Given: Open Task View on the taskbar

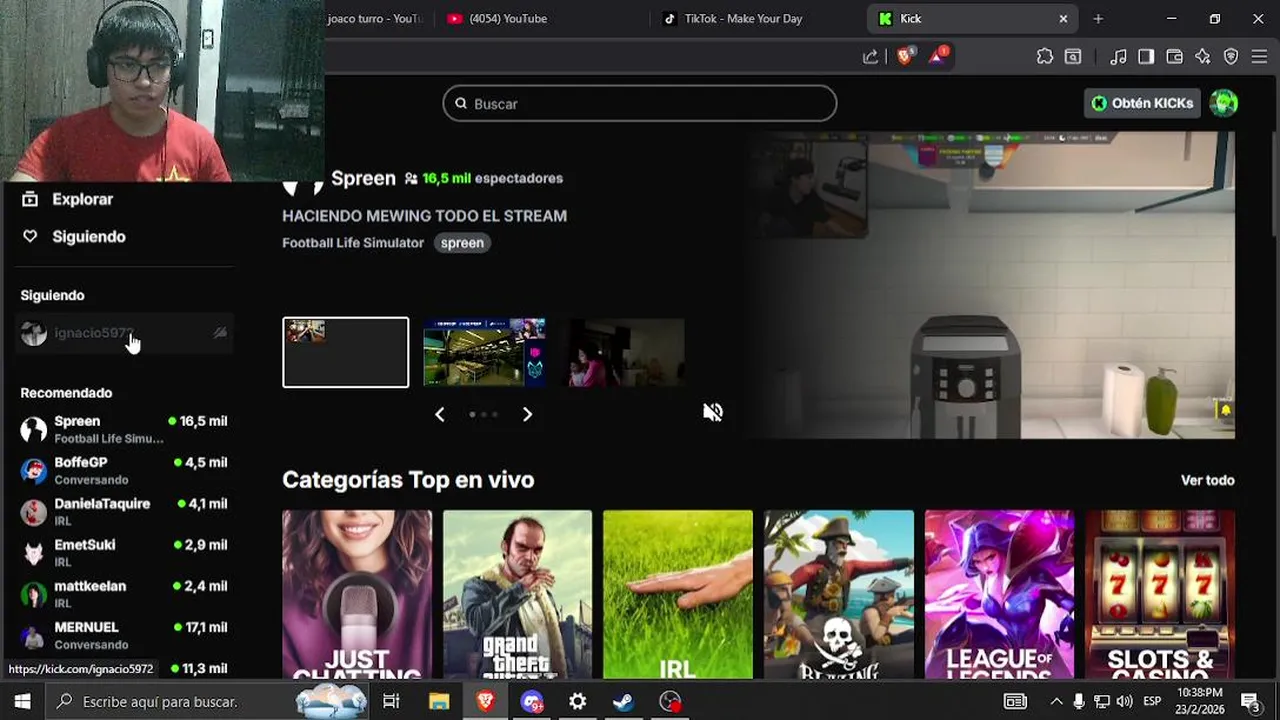Looking at the screenshot, I should point(391,702).
